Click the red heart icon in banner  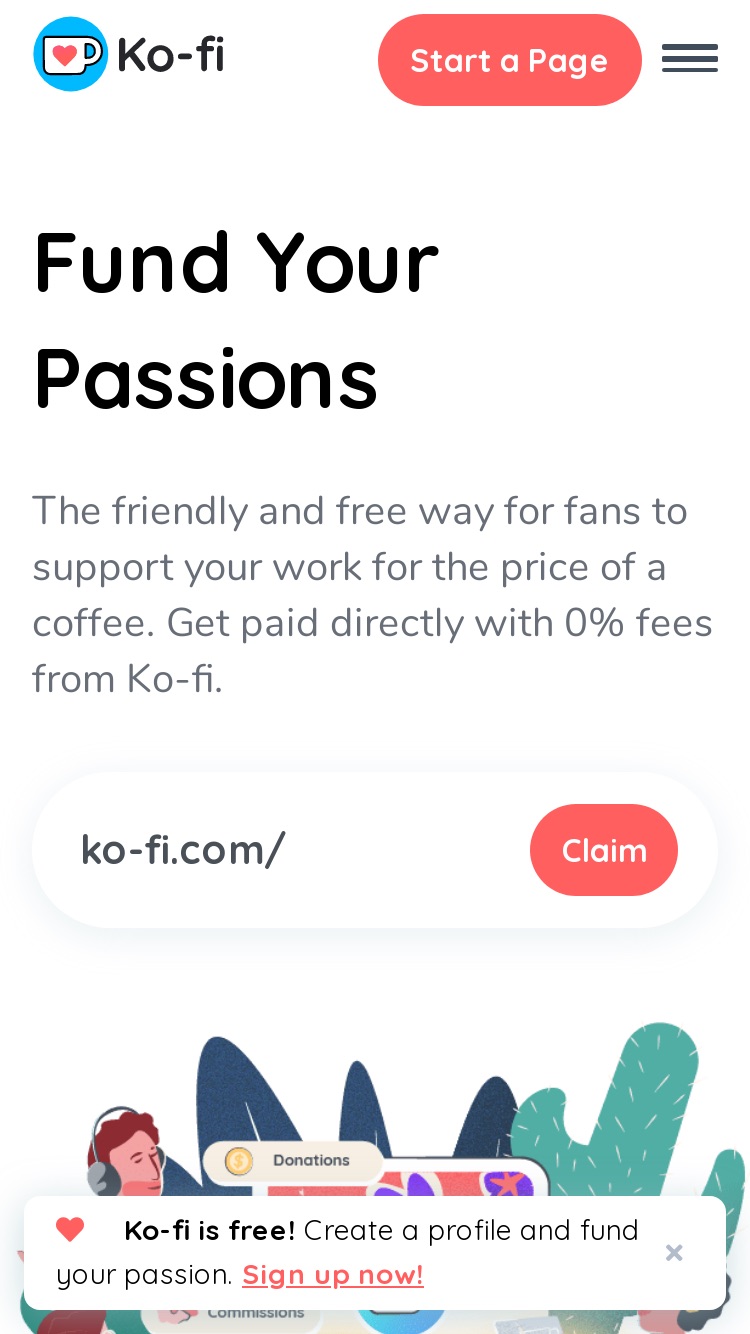coord(70,1229)
